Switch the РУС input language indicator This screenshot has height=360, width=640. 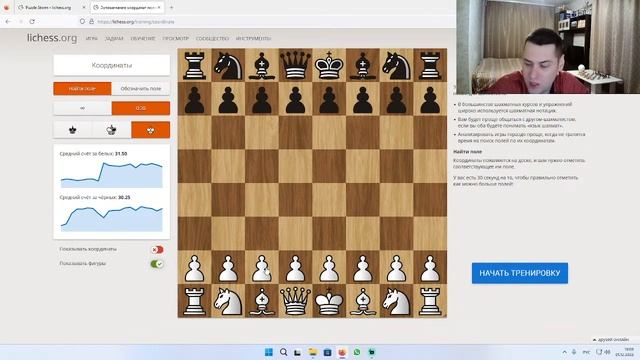coord(586,352)
